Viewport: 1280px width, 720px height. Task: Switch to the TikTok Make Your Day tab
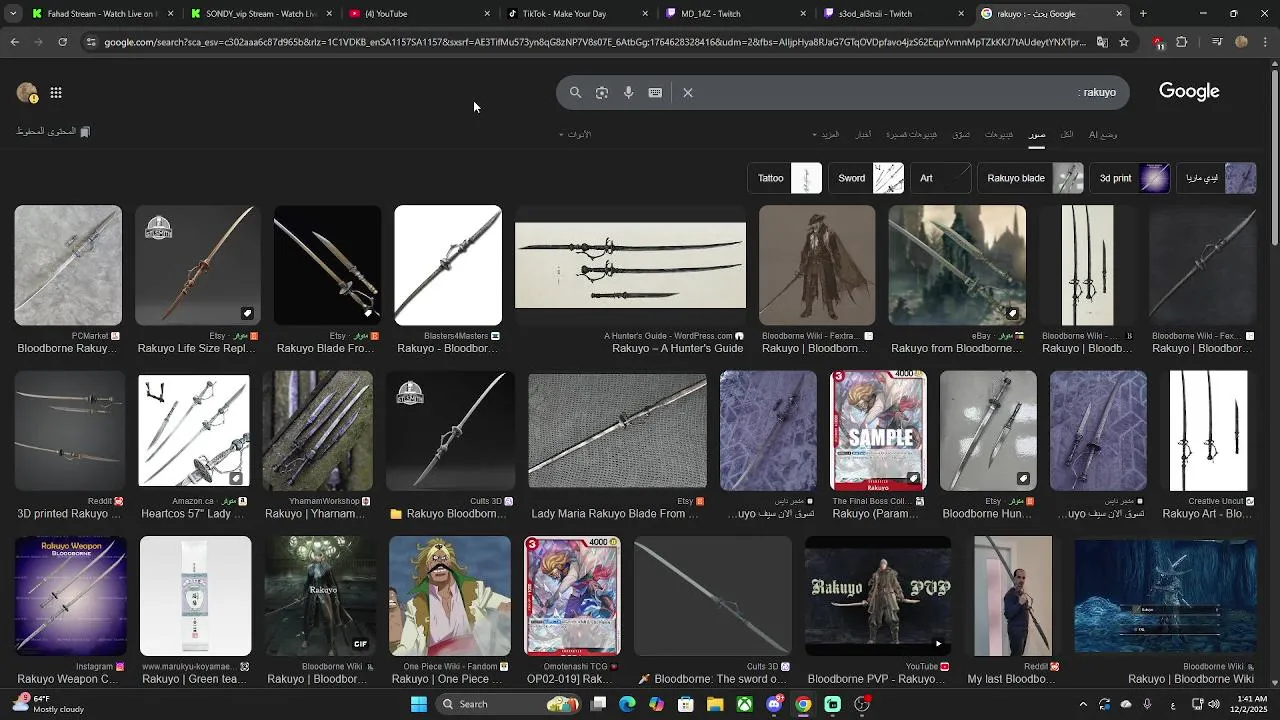pos(579,14)
